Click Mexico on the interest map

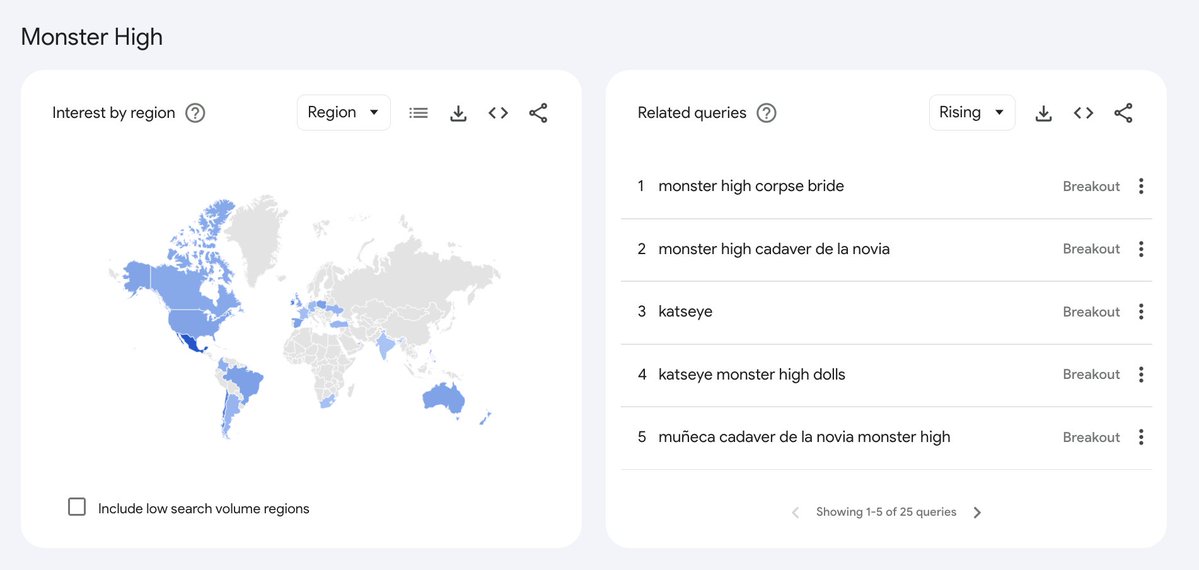coord(191,345)
